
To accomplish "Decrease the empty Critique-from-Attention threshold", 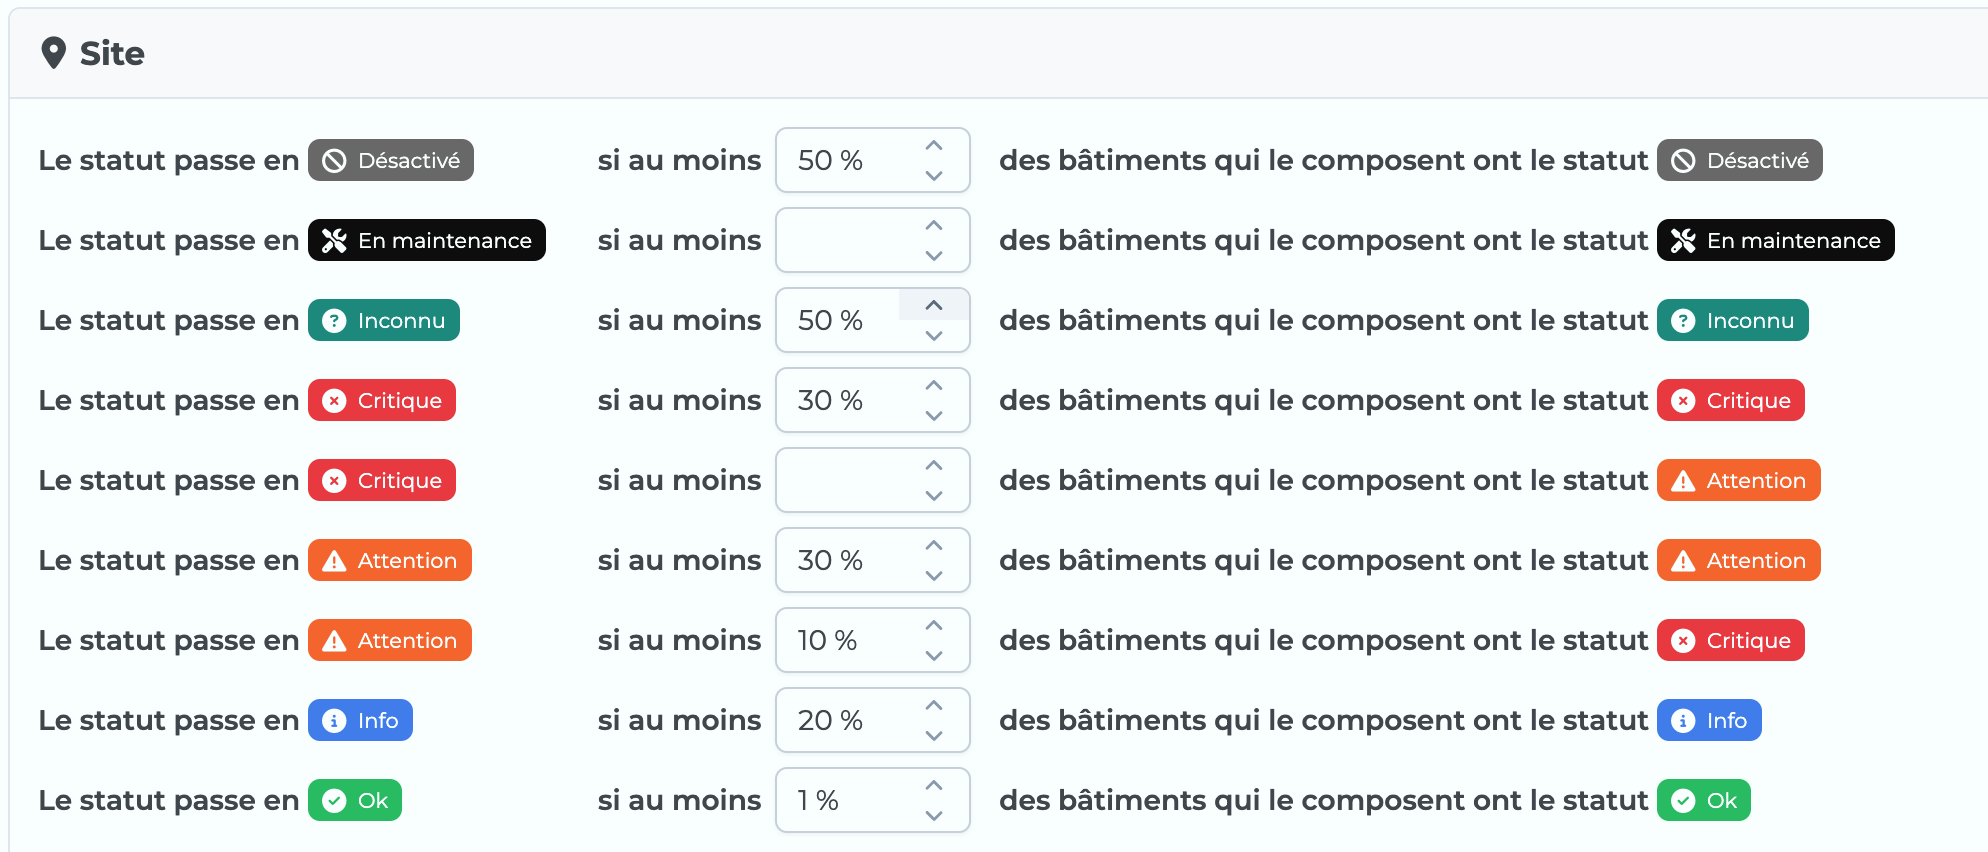I will pyautogui.click(x=934, y=495).
